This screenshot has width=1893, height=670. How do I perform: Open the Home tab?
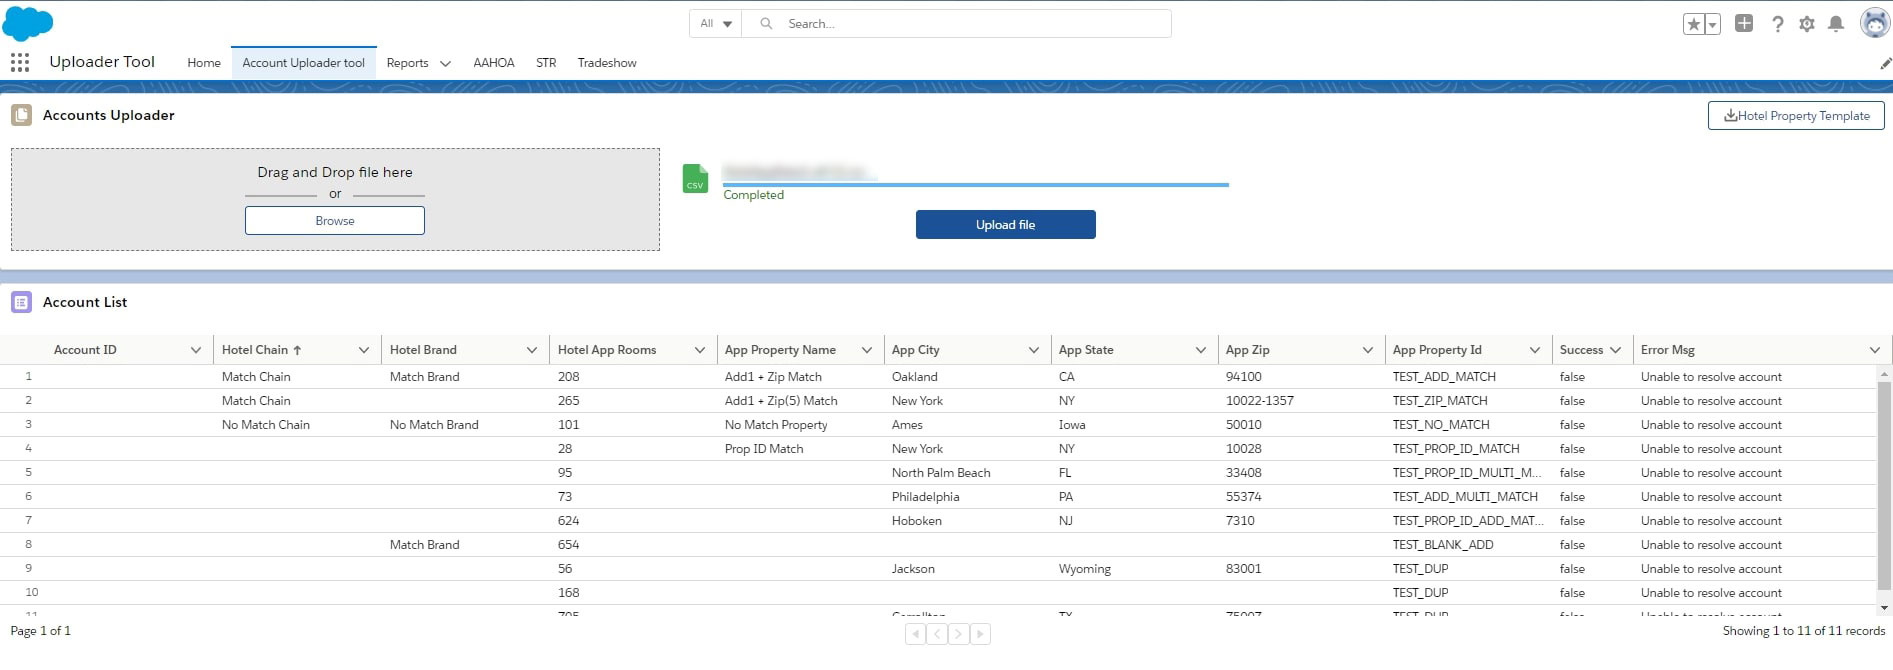(x=204, y=63)
